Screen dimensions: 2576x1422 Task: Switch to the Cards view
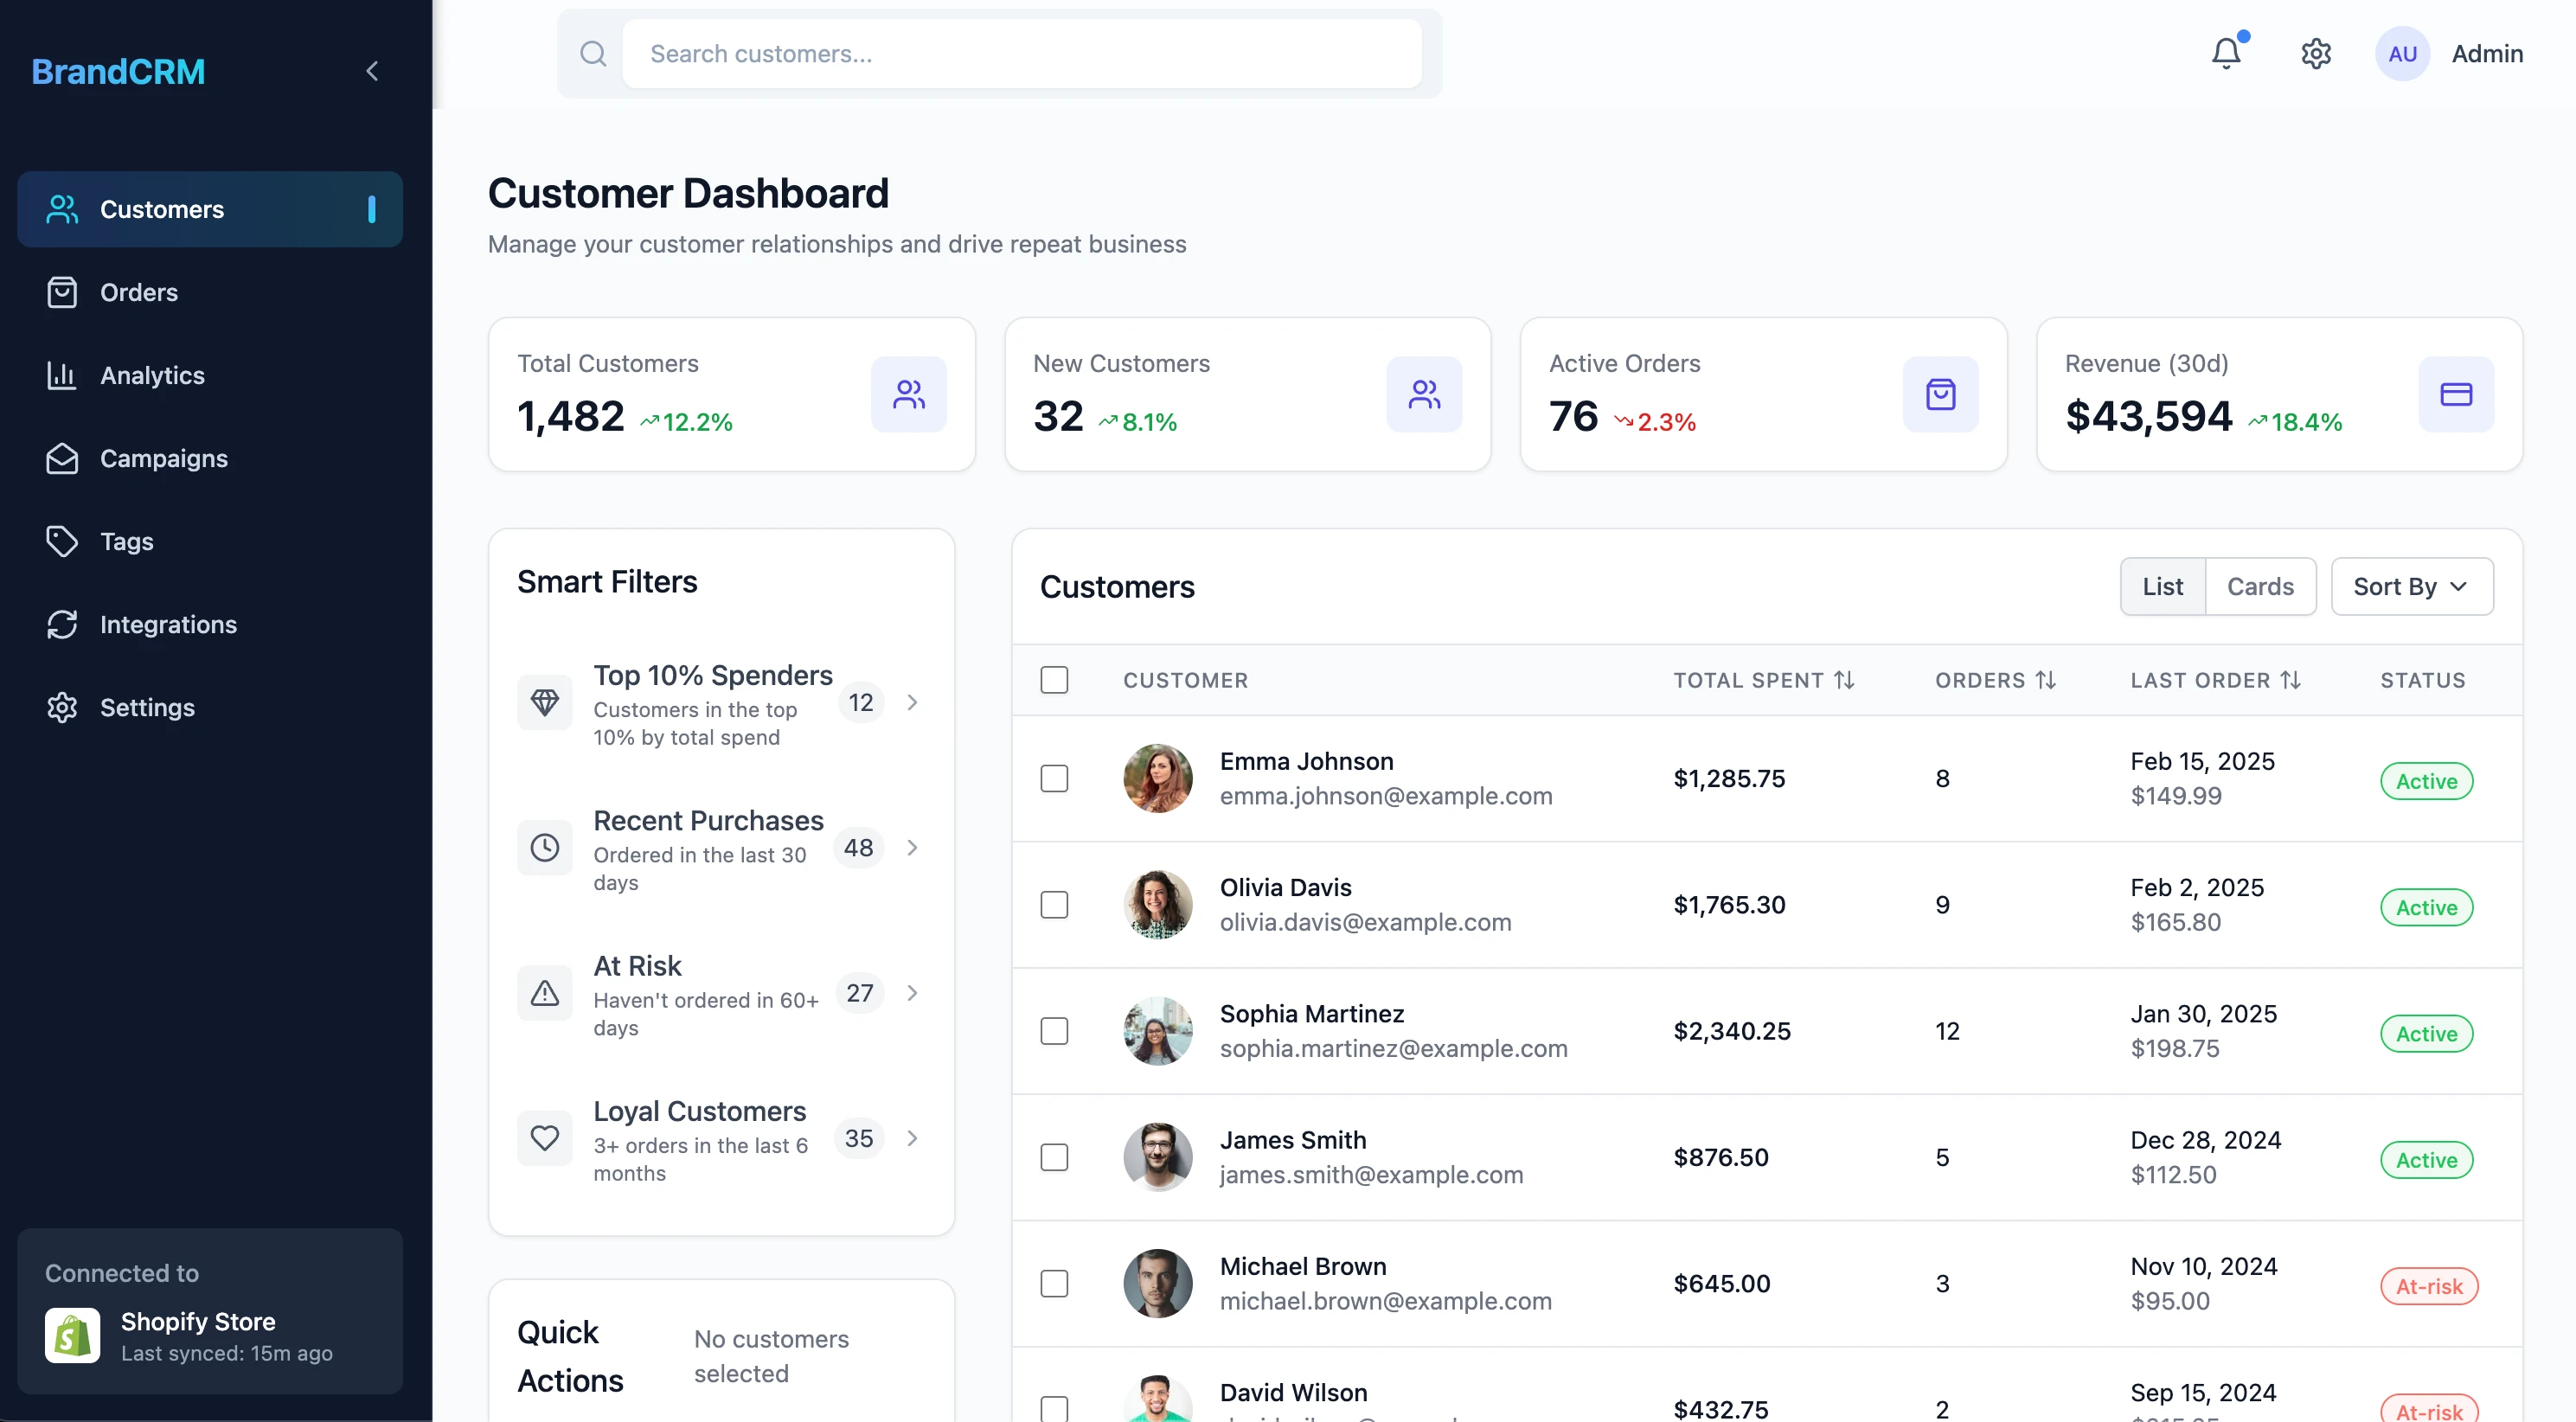coord(2261,586)
